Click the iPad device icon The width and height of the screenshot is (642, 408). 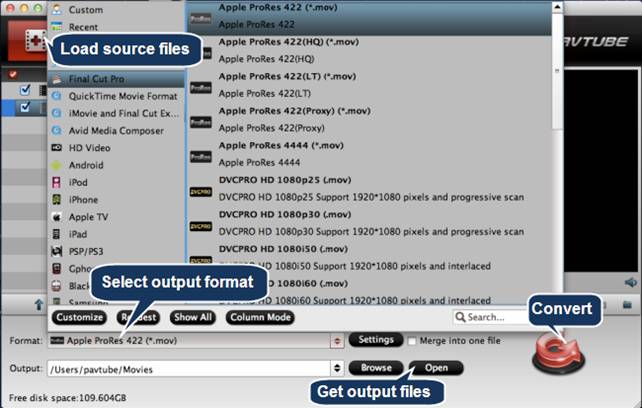click(x=57, y=234)
